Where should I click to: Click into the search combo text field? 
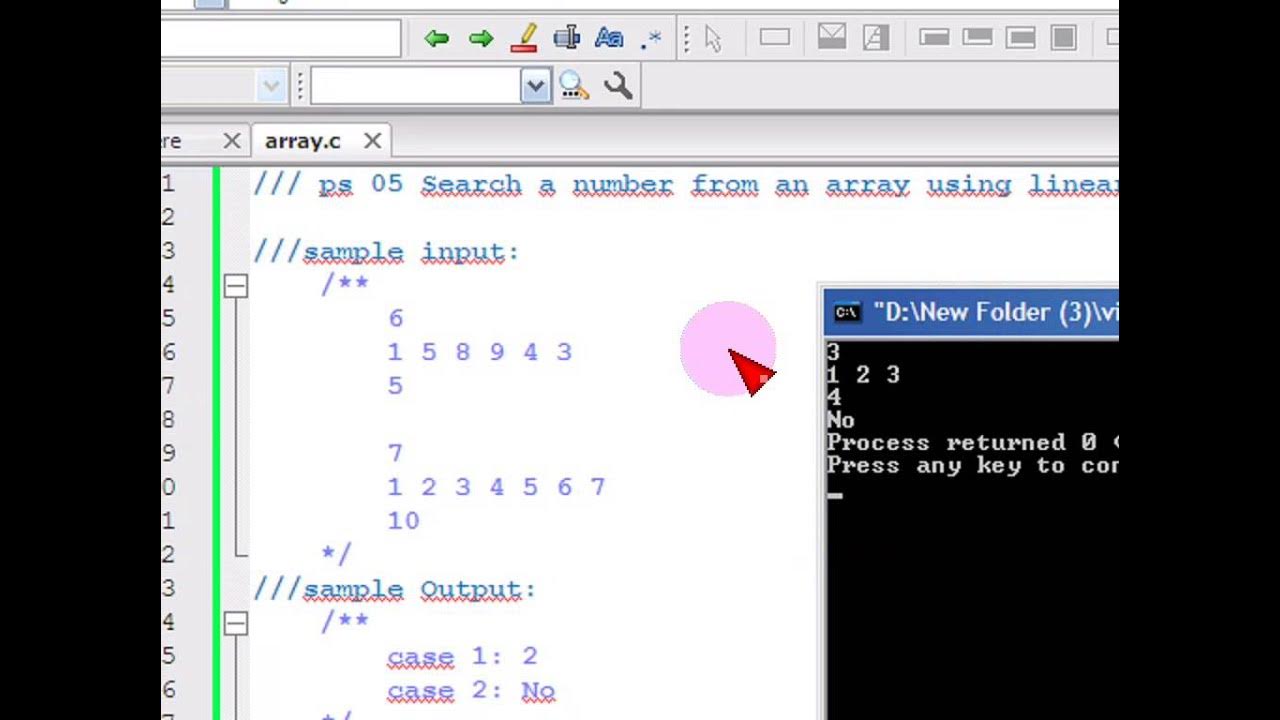416,87
